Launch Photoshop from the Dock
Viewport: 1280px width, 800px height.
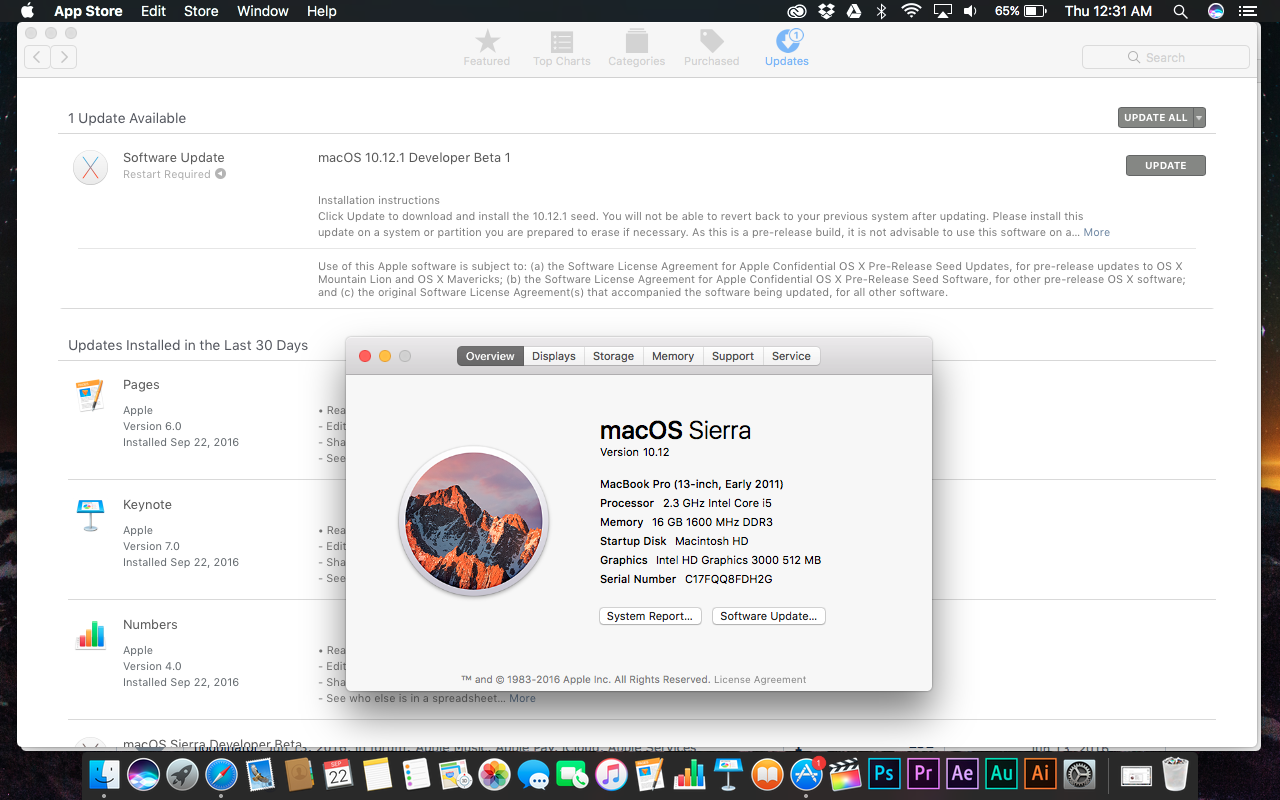884,773
